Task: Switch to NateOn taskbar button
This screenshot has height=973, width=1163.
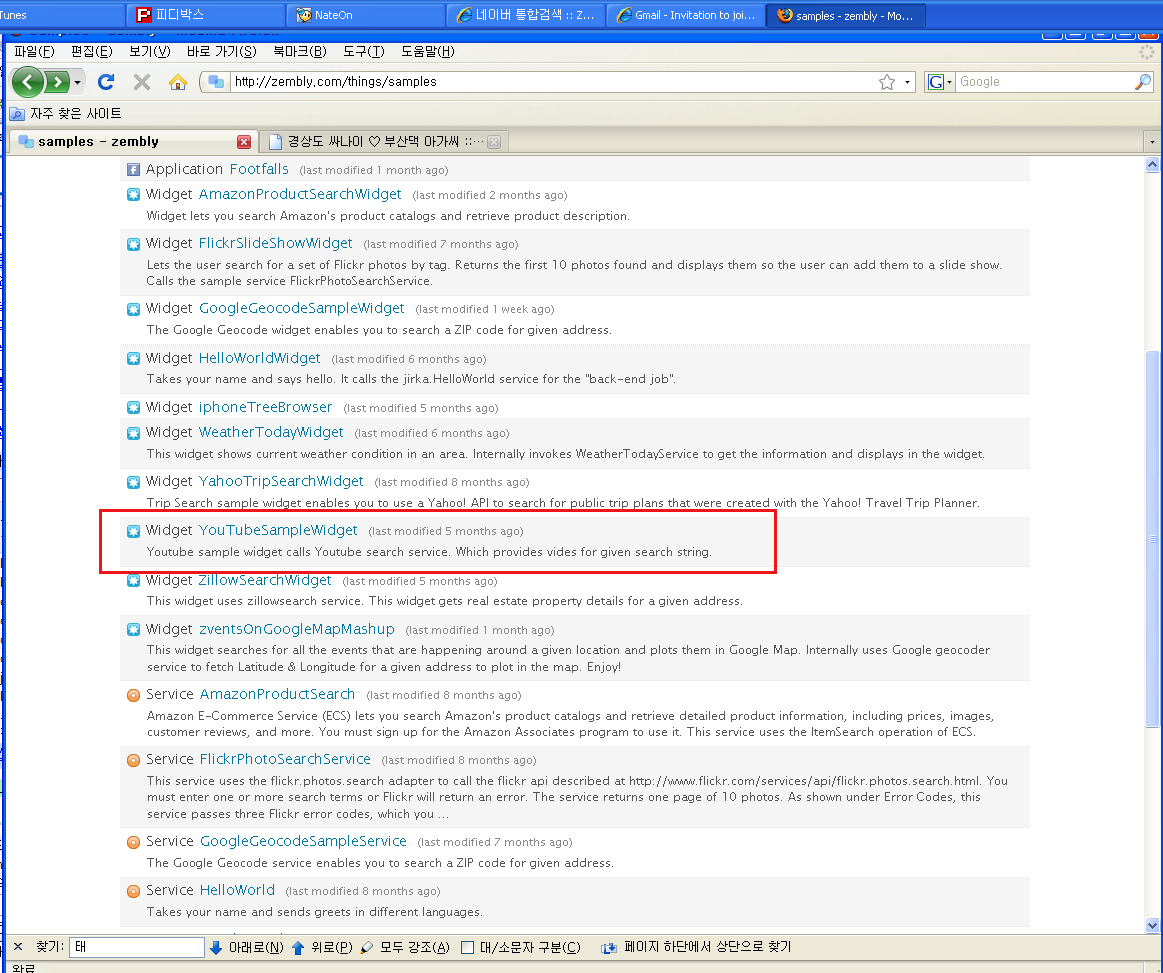Action: coord(366,15)
